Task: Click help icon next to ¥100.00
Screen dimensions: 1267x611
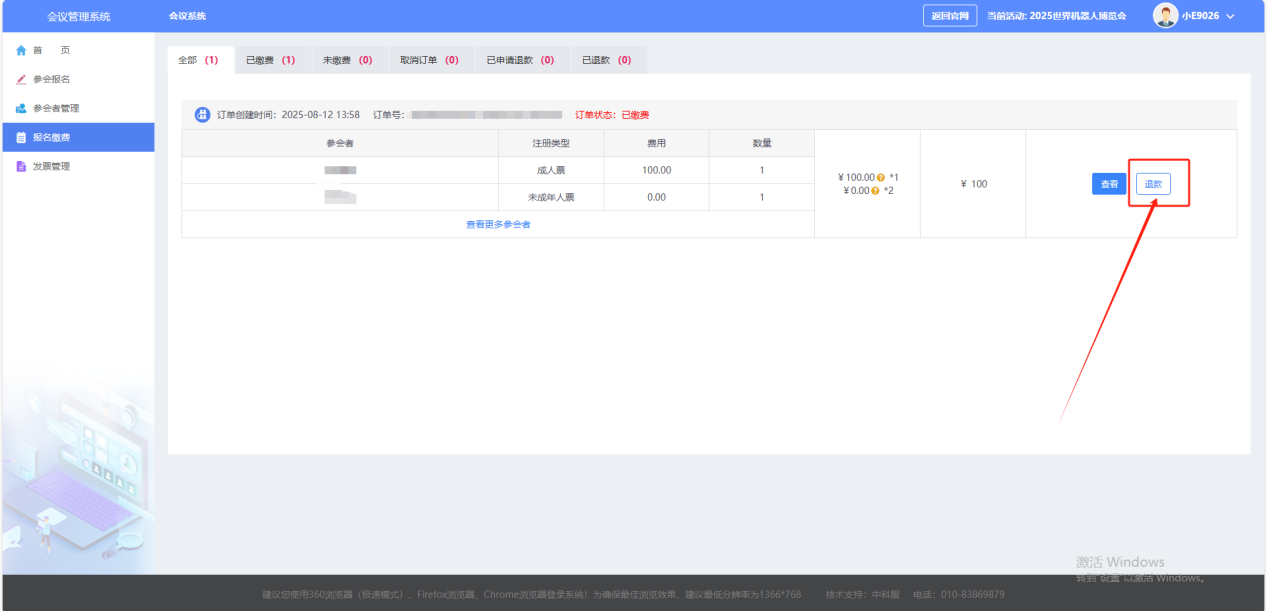Action: (880, 178)
